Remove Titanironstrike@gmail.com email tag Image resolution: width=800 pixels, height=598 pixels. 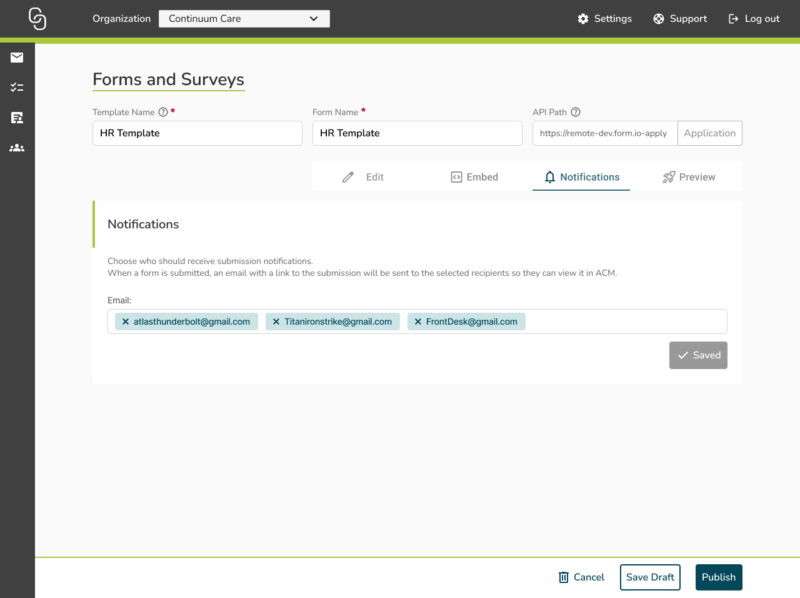[276, 321]
